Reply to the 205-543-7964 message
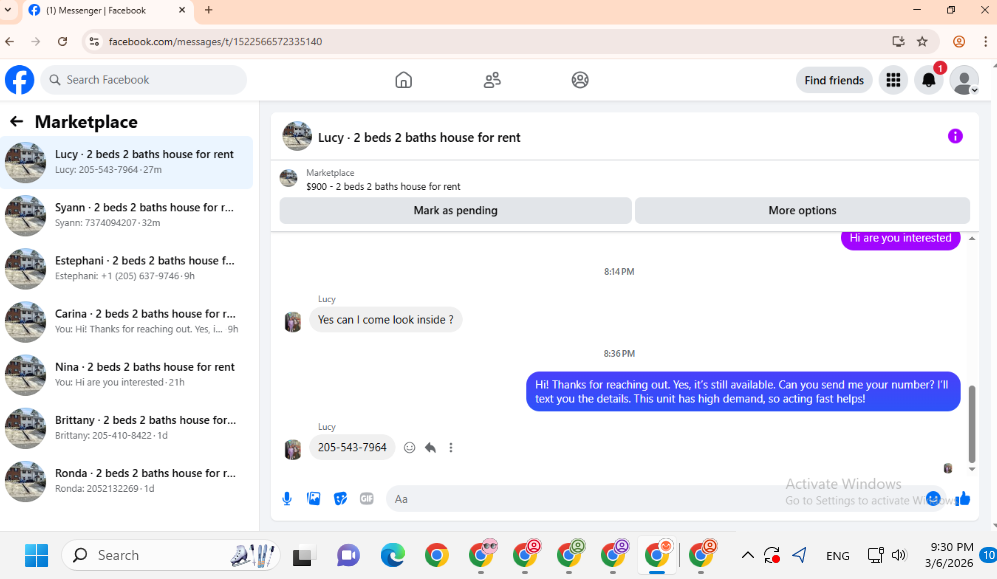 click(430, 447)
